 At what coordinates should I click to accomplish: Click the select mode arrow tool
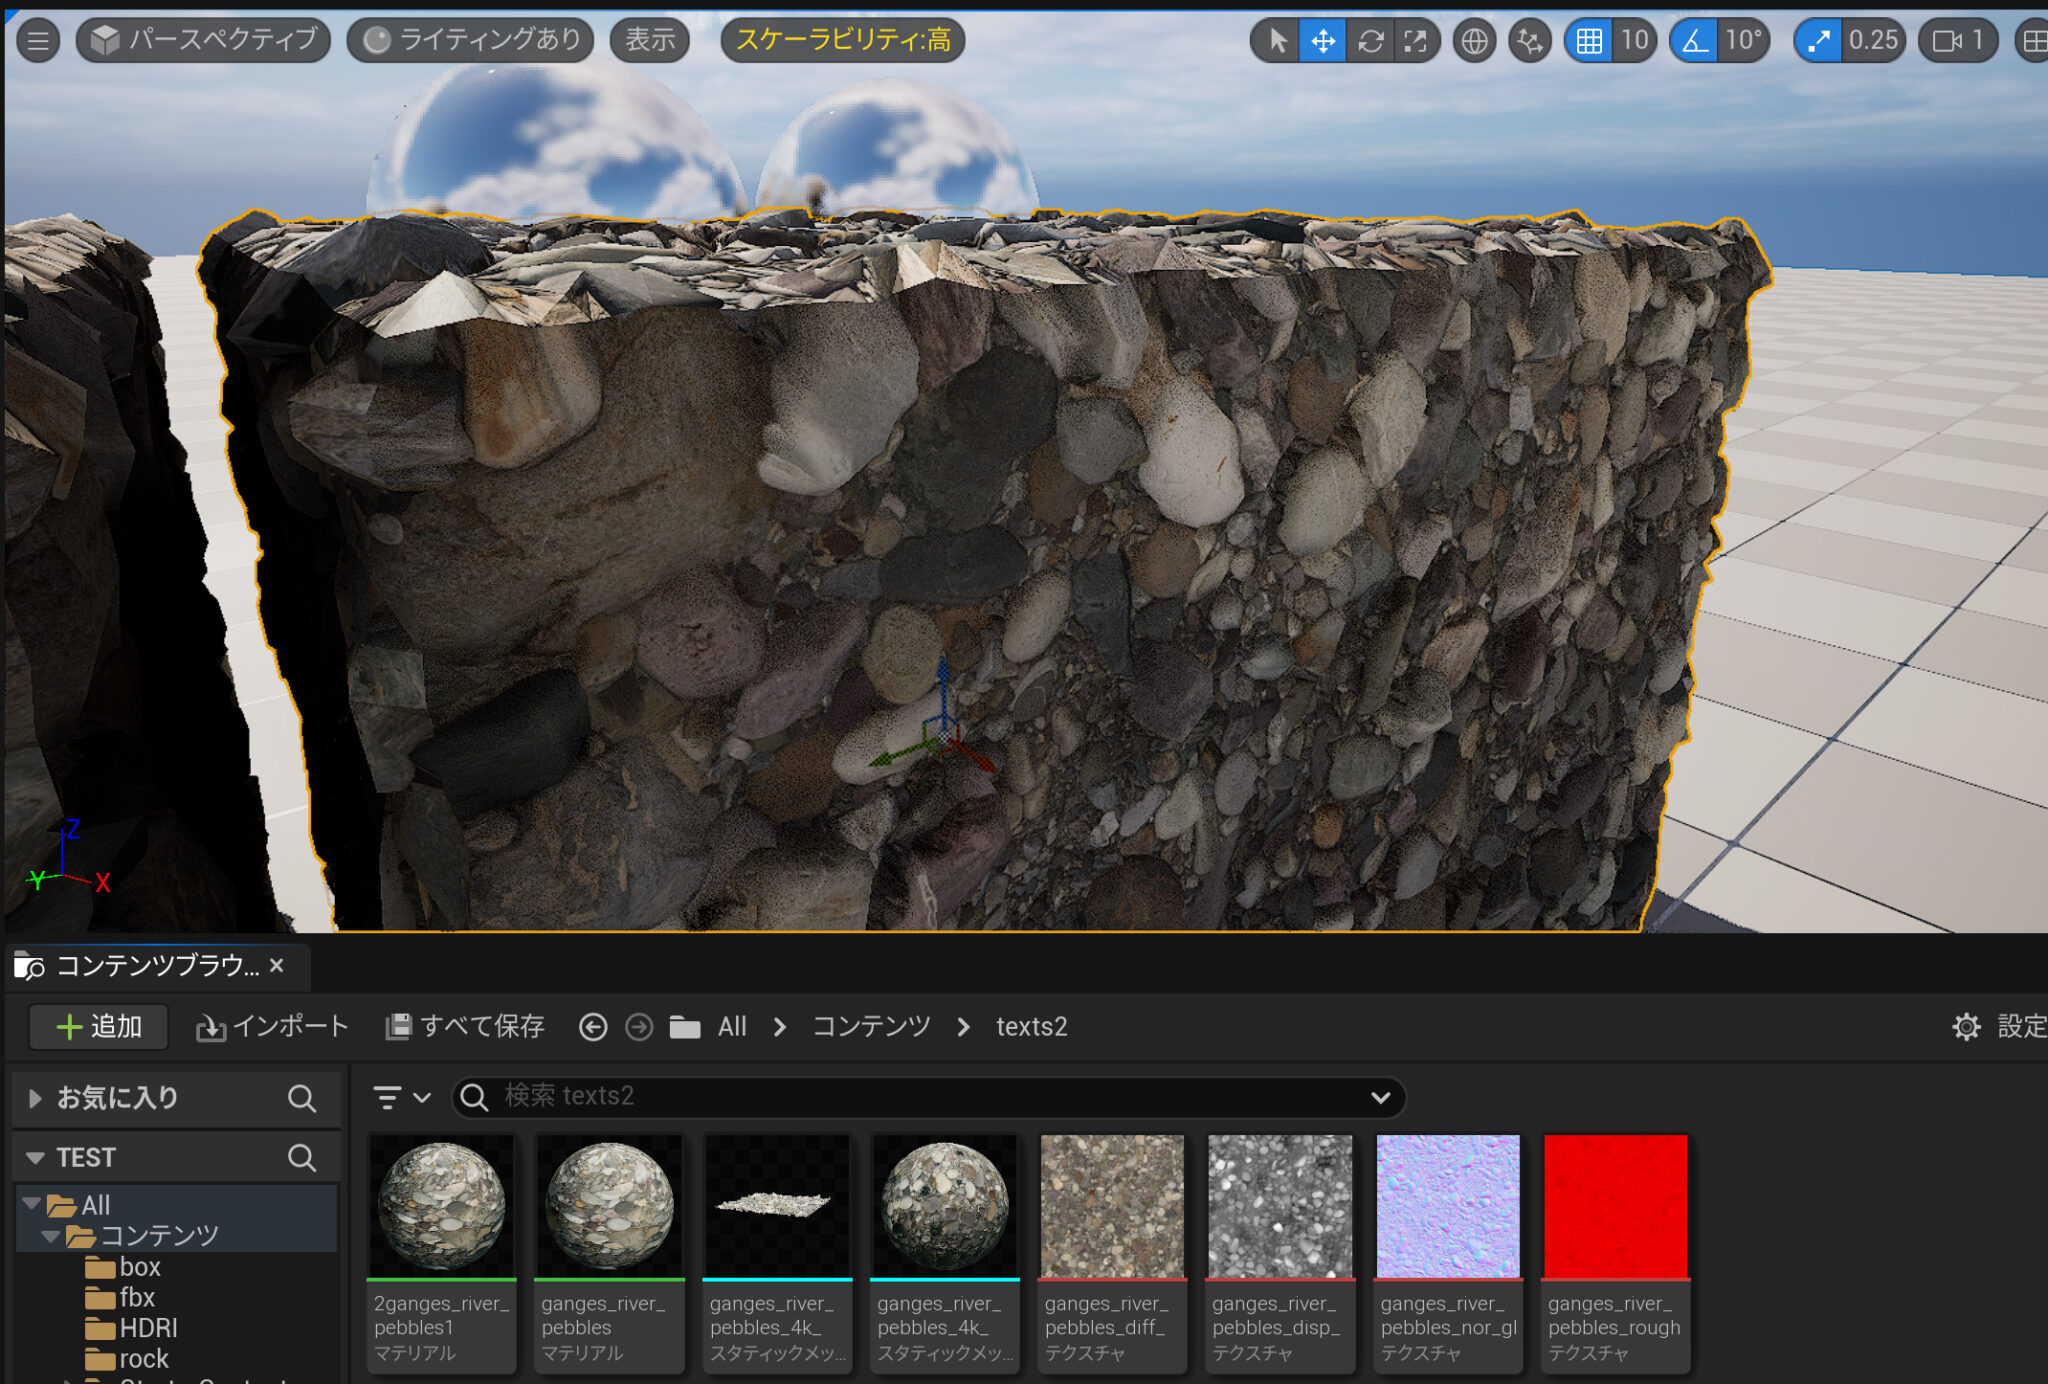(x=1276, y=41)
